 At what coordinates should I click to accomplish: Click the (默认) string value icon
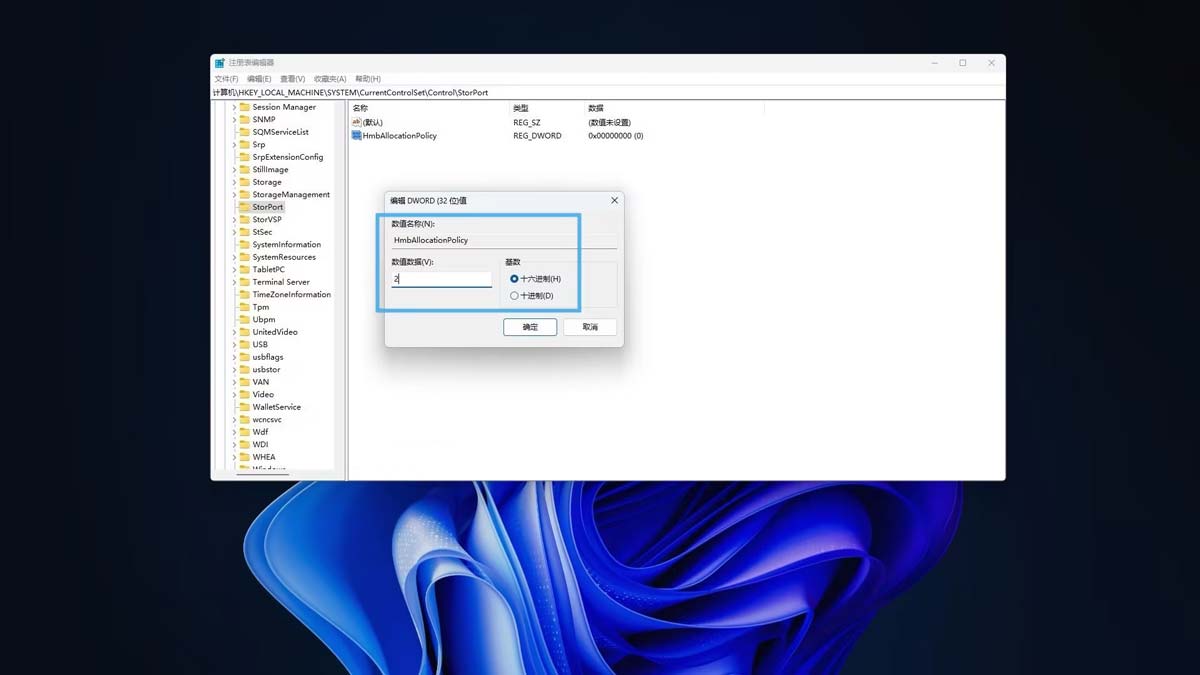click(x=356, y=122)
